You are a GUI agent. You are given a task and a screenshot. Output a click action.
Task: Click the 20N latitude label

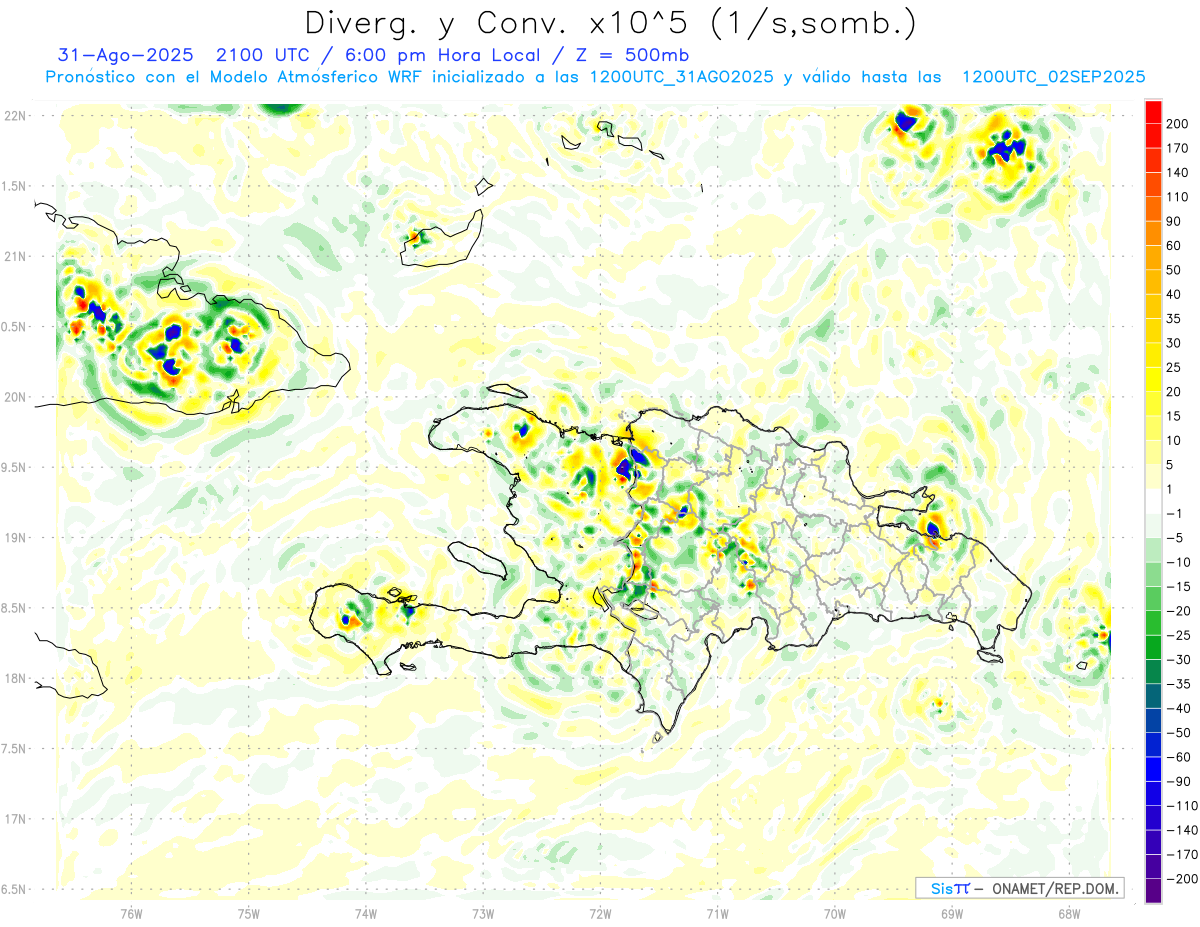click(x=15, y=397)
